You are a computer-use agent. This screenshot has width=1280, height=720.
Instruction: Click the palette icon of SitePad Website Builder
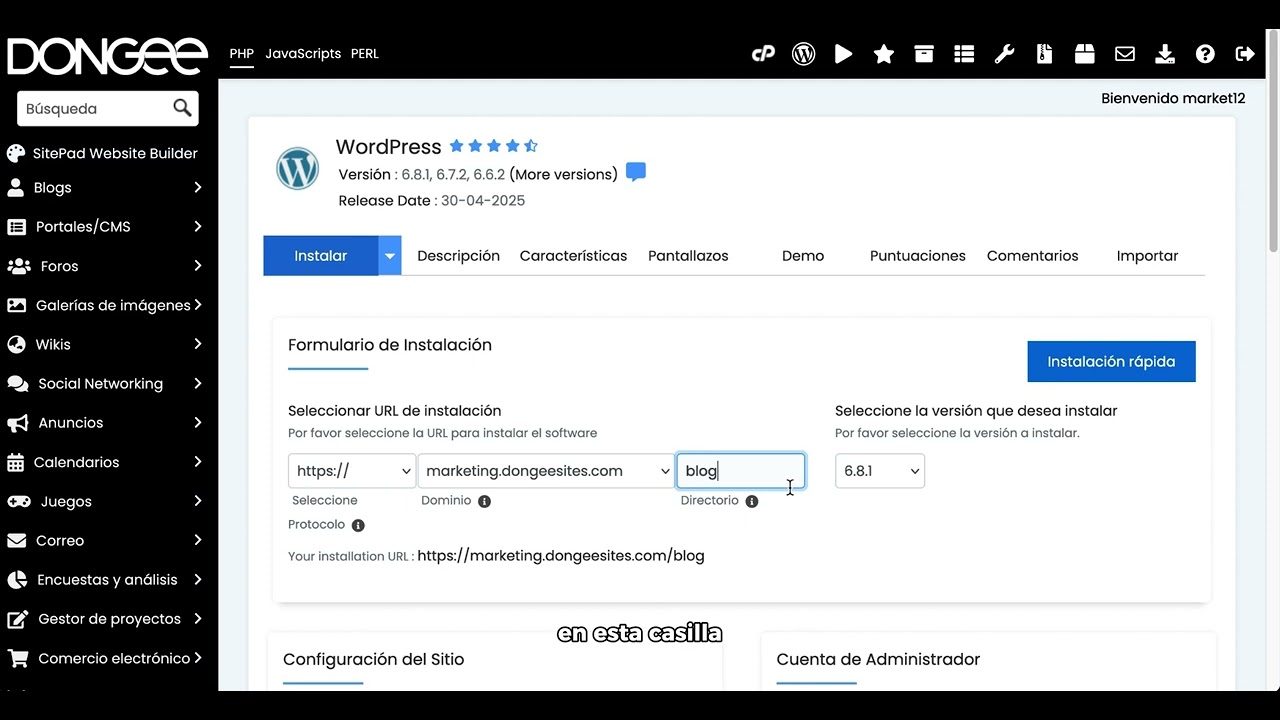pos(15,153)
